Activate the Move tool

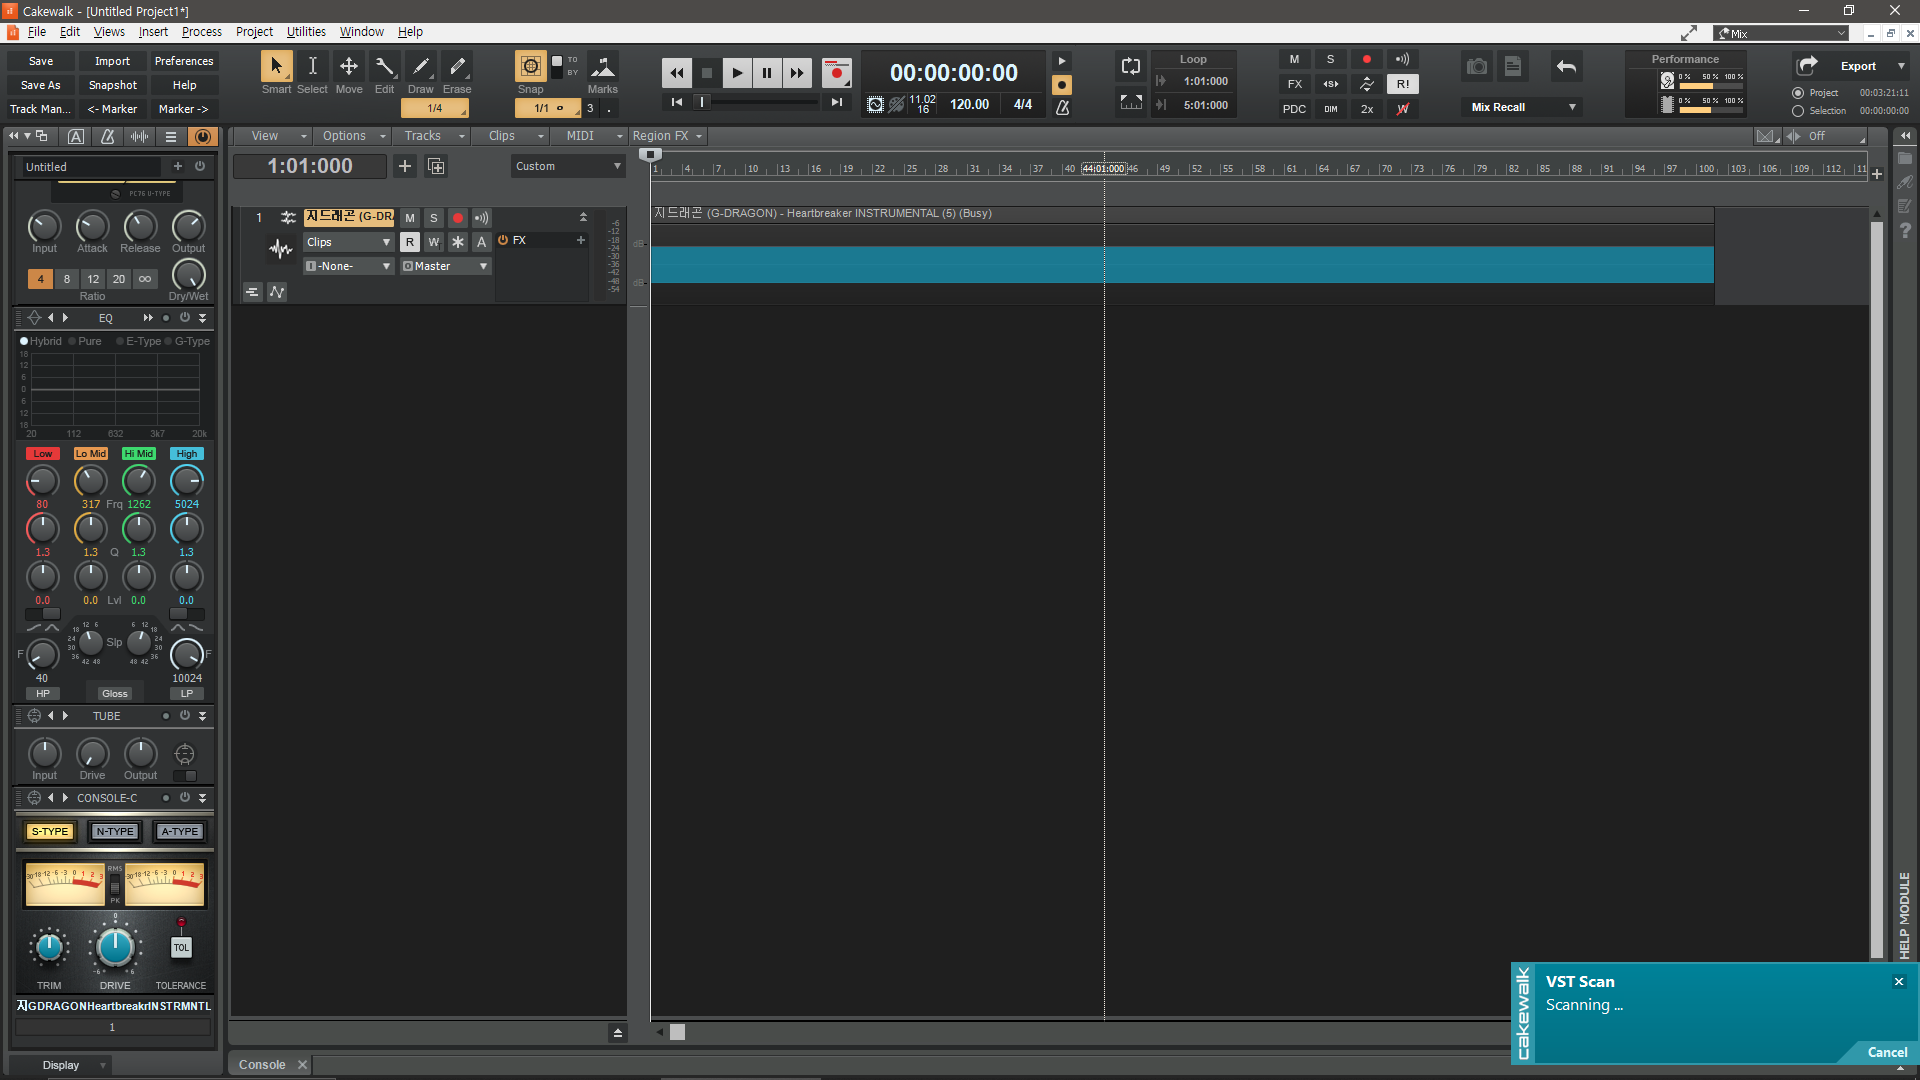pos(349,67)
